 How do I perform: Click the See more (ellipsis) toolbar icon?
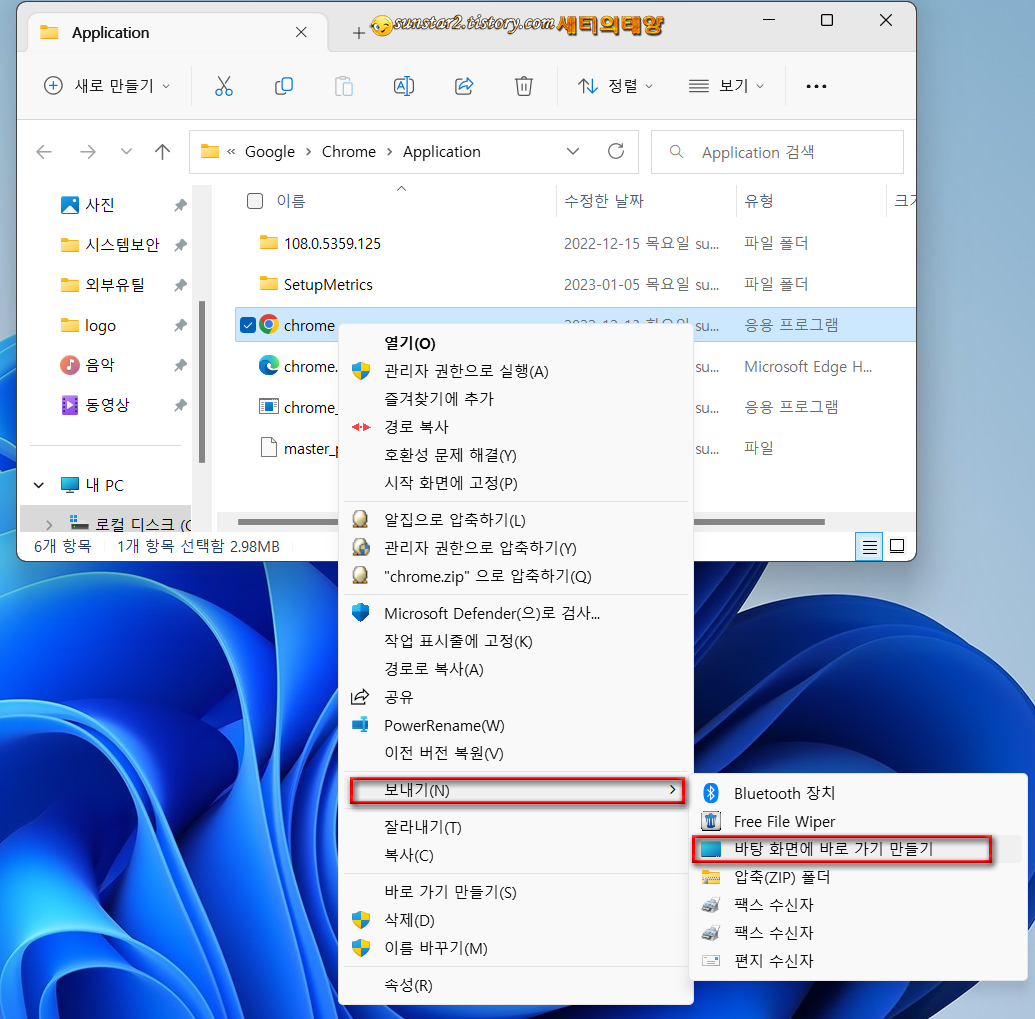816,86
